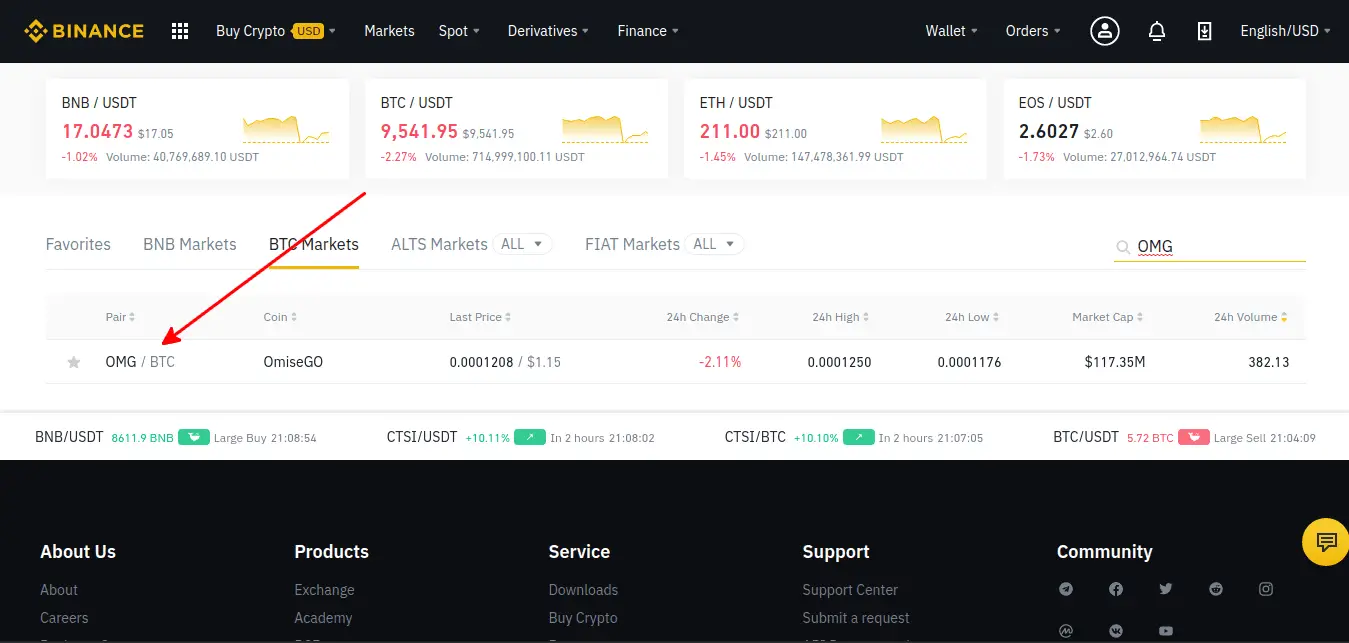This screenshot has height=643, width=1349.
Task: Expand the Derivatives menu dropdown
Action: pyautogui.click(x=548, y=31)
